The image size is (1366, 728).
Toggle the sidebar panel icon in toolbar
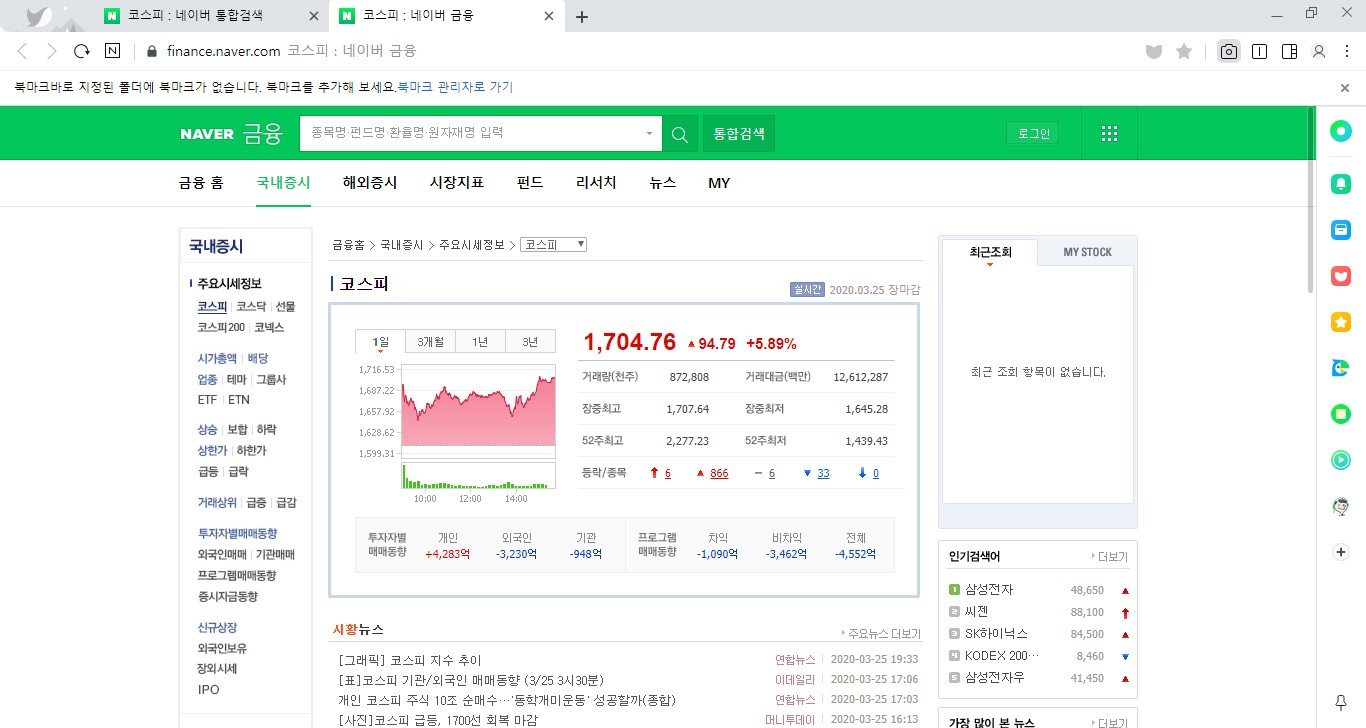1259,51
